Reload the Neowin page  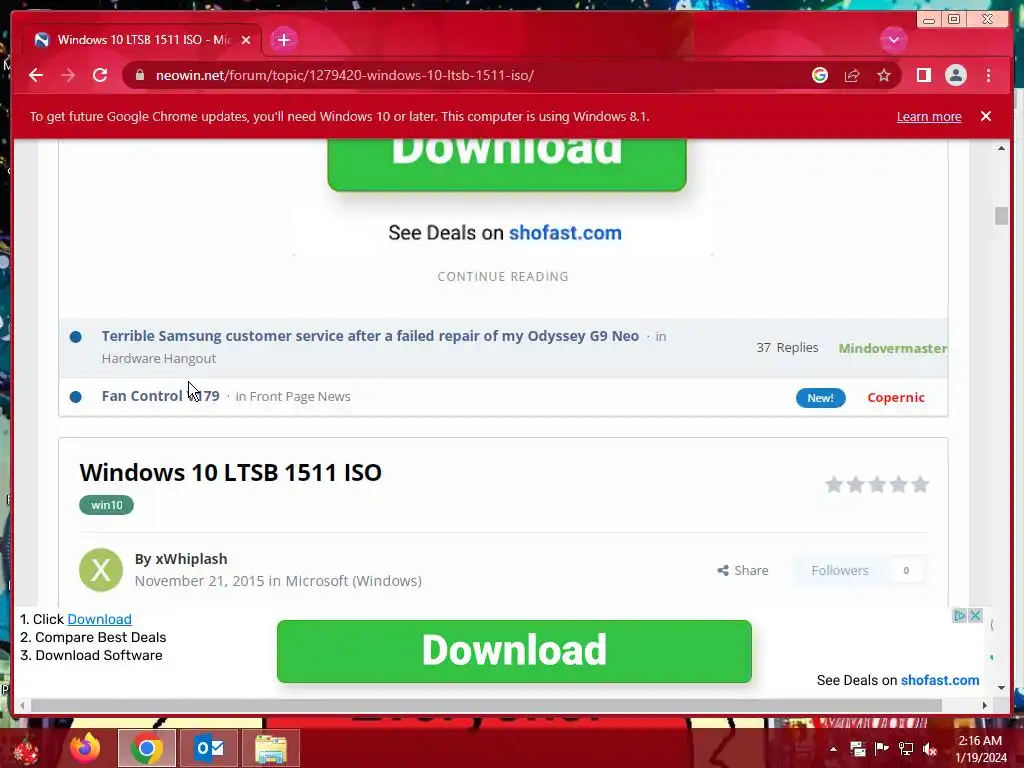pyautogui.click(x=100, y=75)
